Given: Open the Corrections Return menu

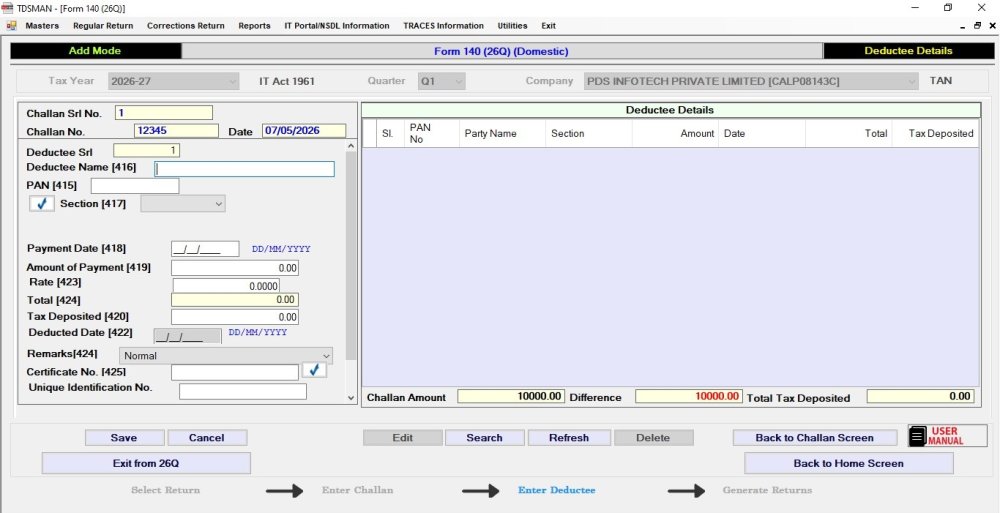Looking at the screenshot, I should coord(186,26).
